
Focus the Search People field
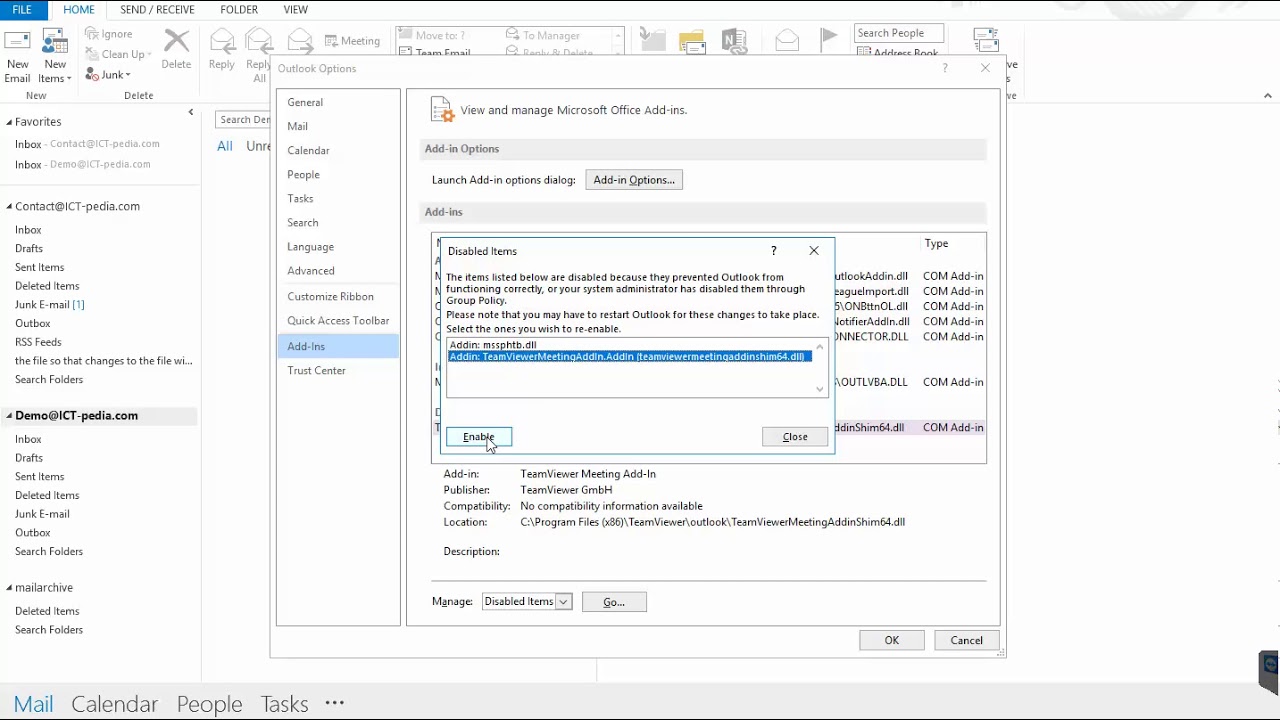coord(899,33)
